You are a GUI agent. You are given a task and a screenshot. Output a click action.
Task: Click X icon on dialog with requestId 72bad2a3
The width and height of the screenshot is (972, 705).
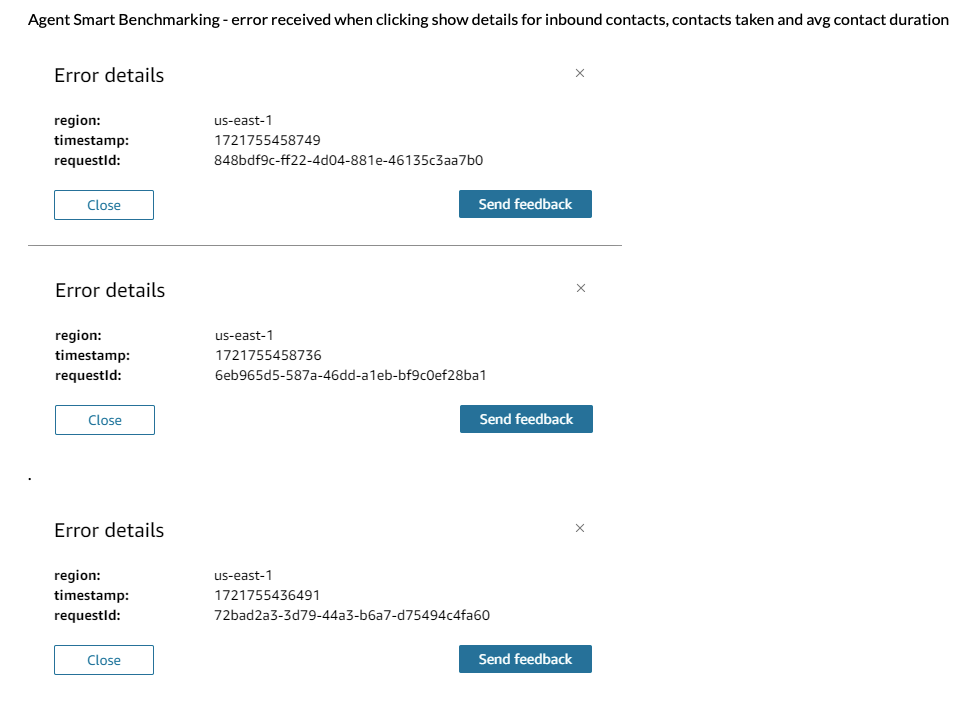pyautogui.click(x=580, y=528)
